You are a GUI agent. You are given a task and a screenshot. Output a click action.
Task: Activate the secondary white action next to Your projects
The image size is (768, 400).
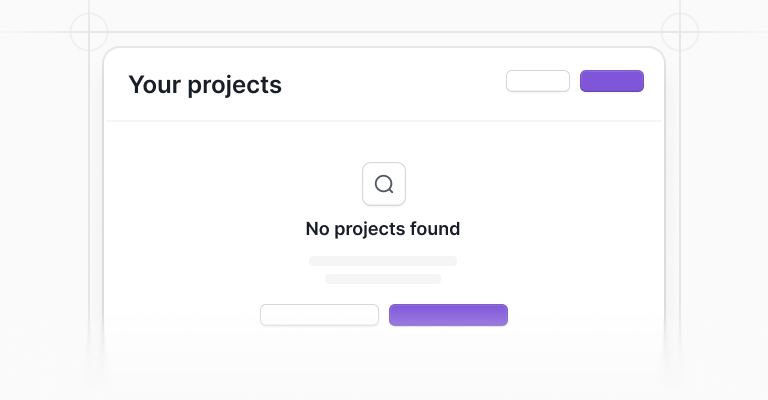point(538,81)
